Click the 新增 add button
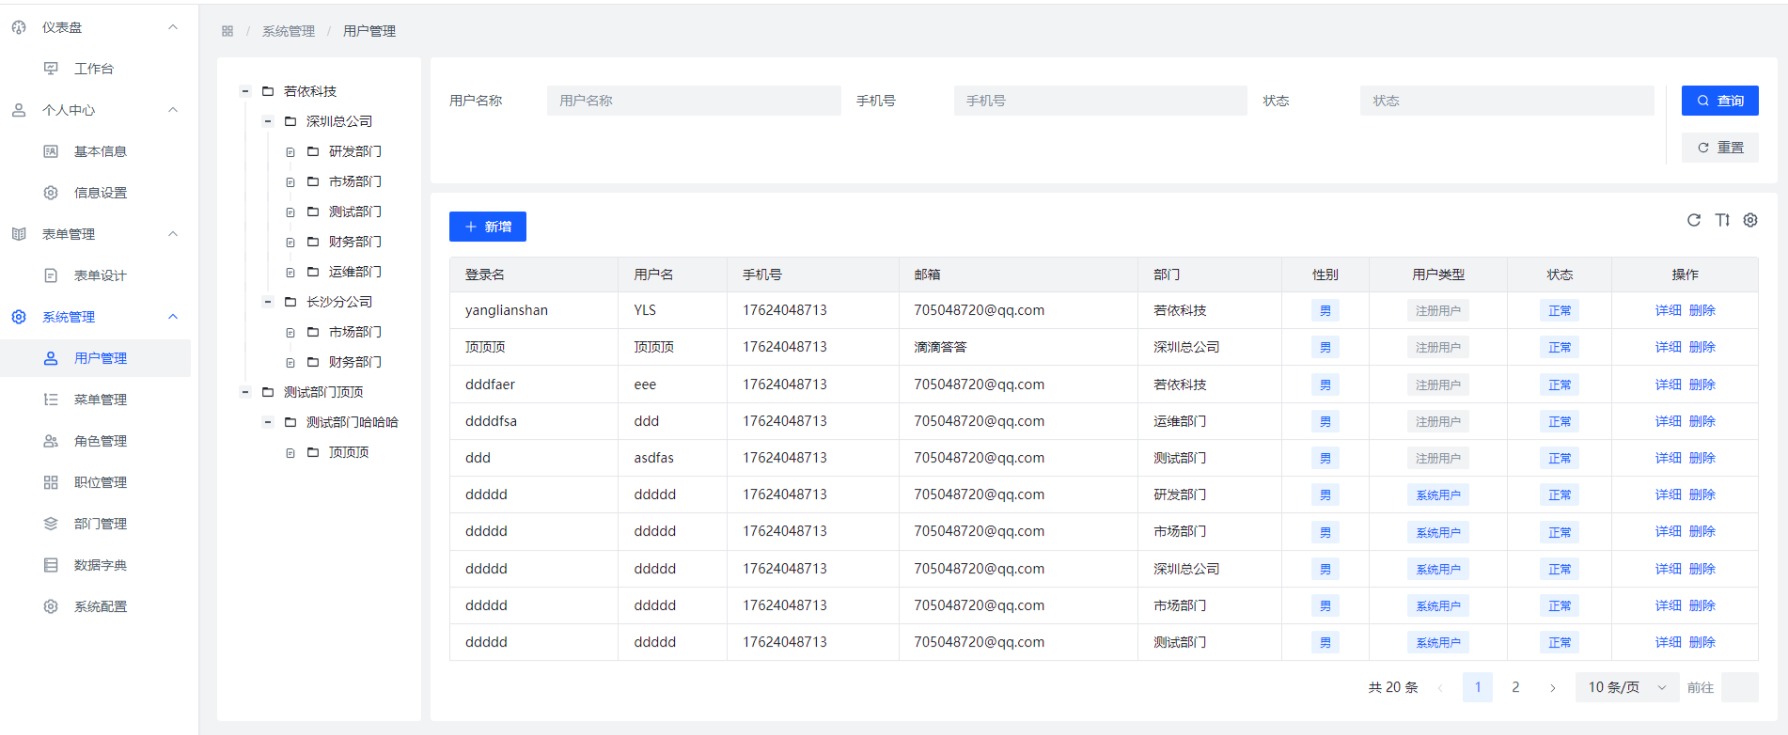This screenshot has height=735, width=1788. coord(488,227)
